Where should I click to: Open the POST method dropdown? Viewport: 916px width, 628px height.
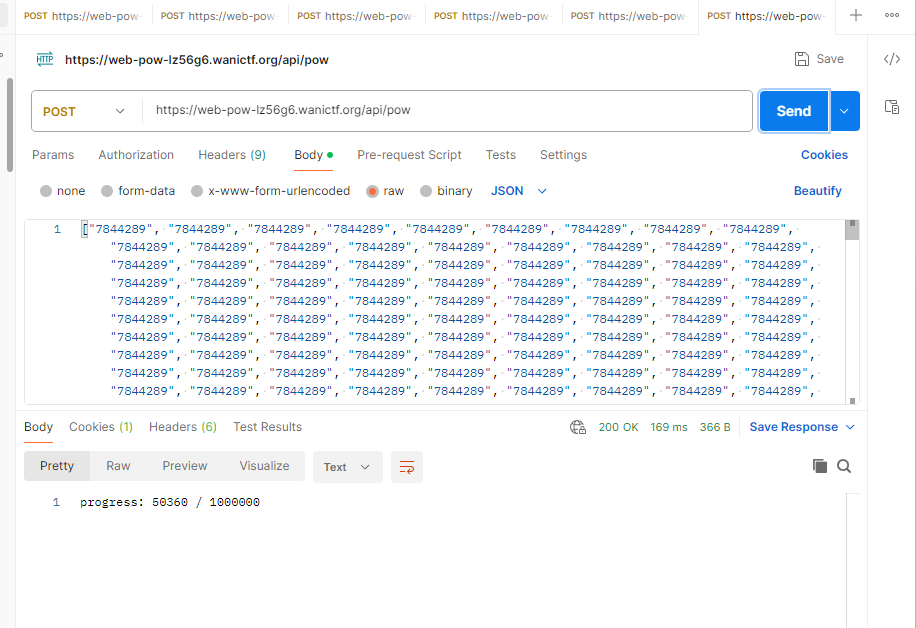click(84, 111)
